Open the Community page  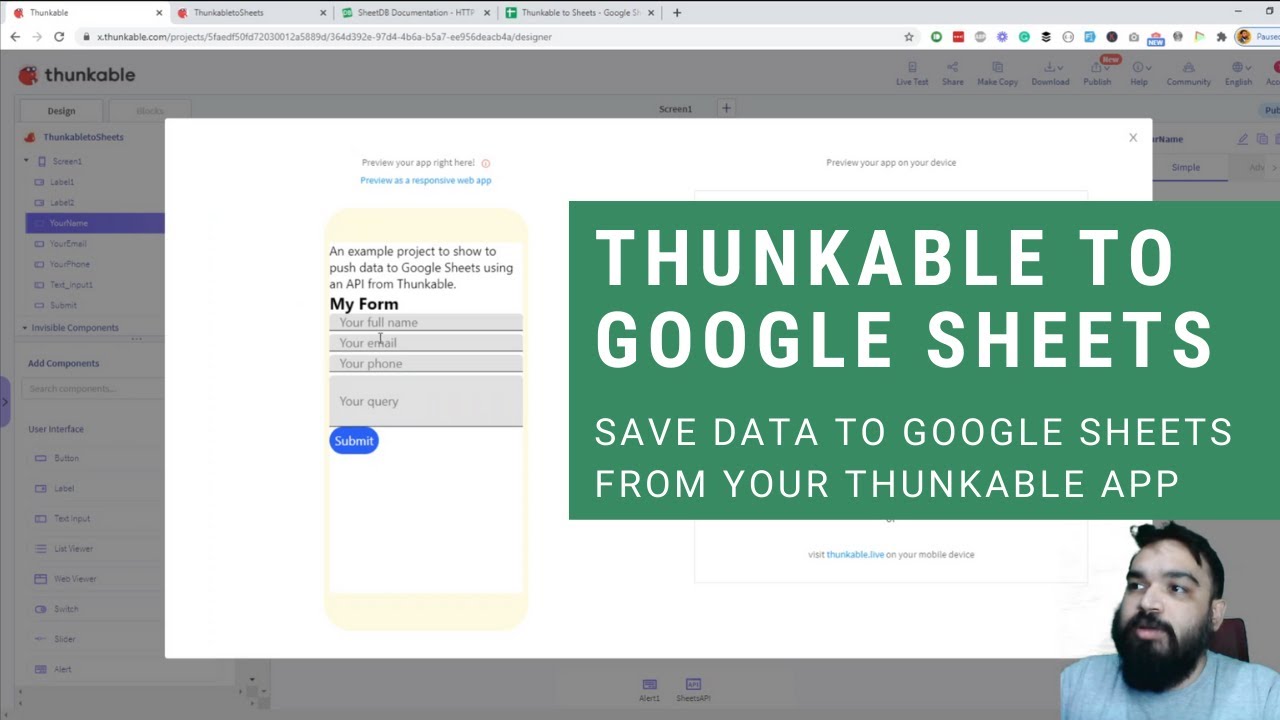[x=1188, y=74]
